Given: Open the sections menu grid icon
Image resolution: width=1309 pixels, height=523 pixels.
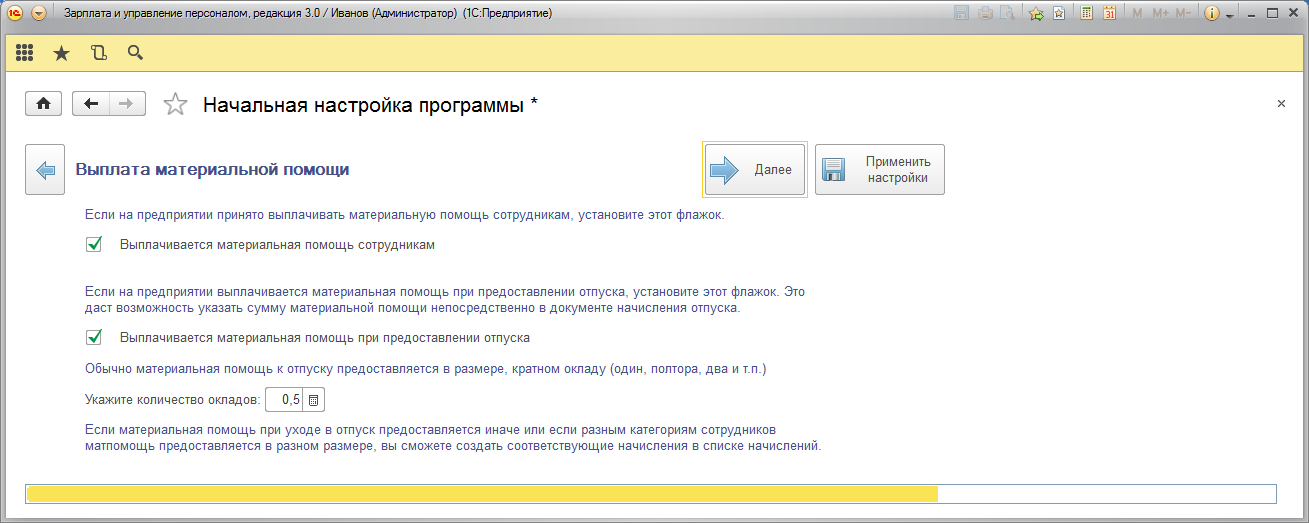Looking at the screenshot, I should (25, 53).
